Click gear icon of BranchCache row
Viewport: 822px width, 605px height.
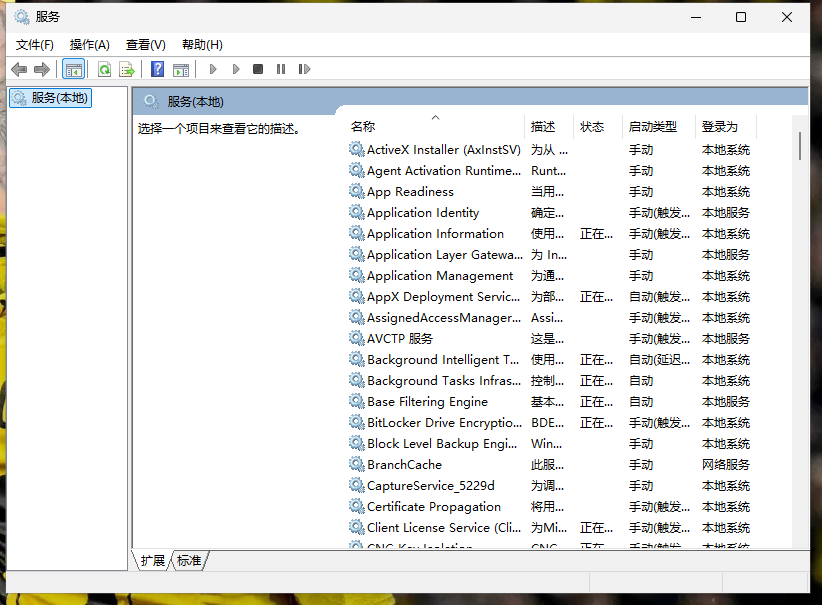(x=356, y=464)
